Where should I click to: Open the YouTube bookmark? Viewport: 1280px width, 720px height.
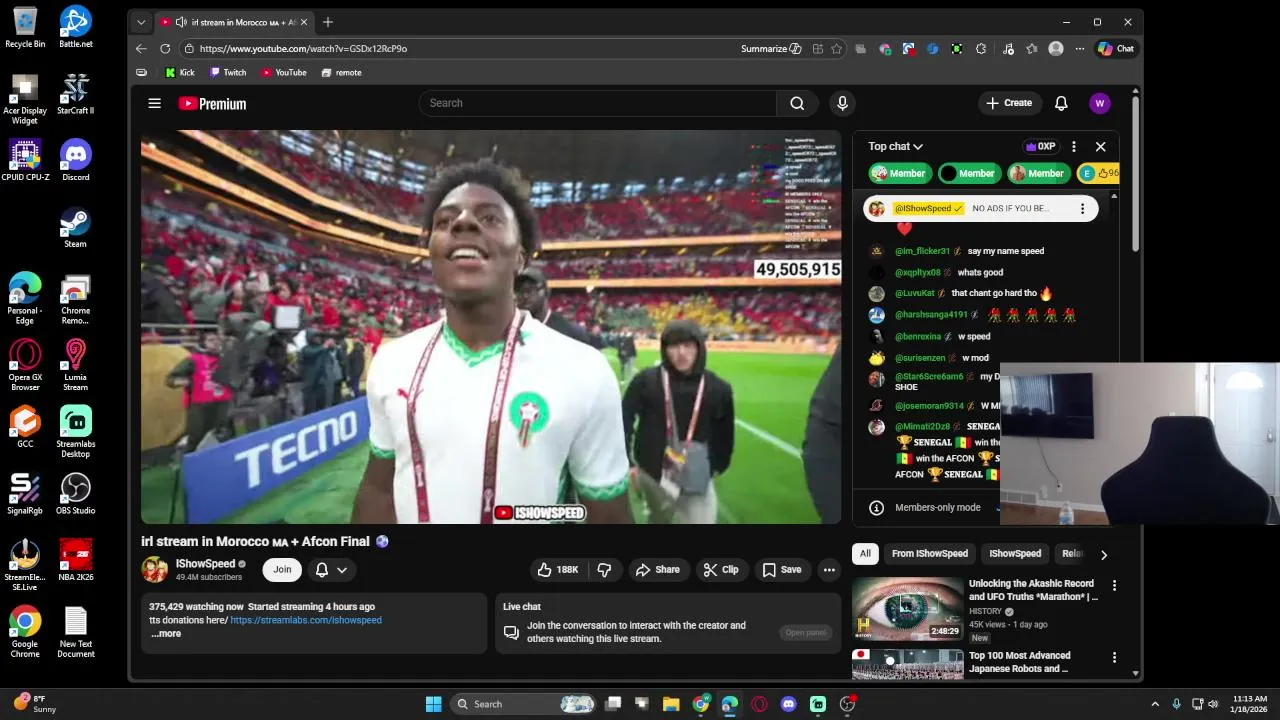(x=284, y=72)
